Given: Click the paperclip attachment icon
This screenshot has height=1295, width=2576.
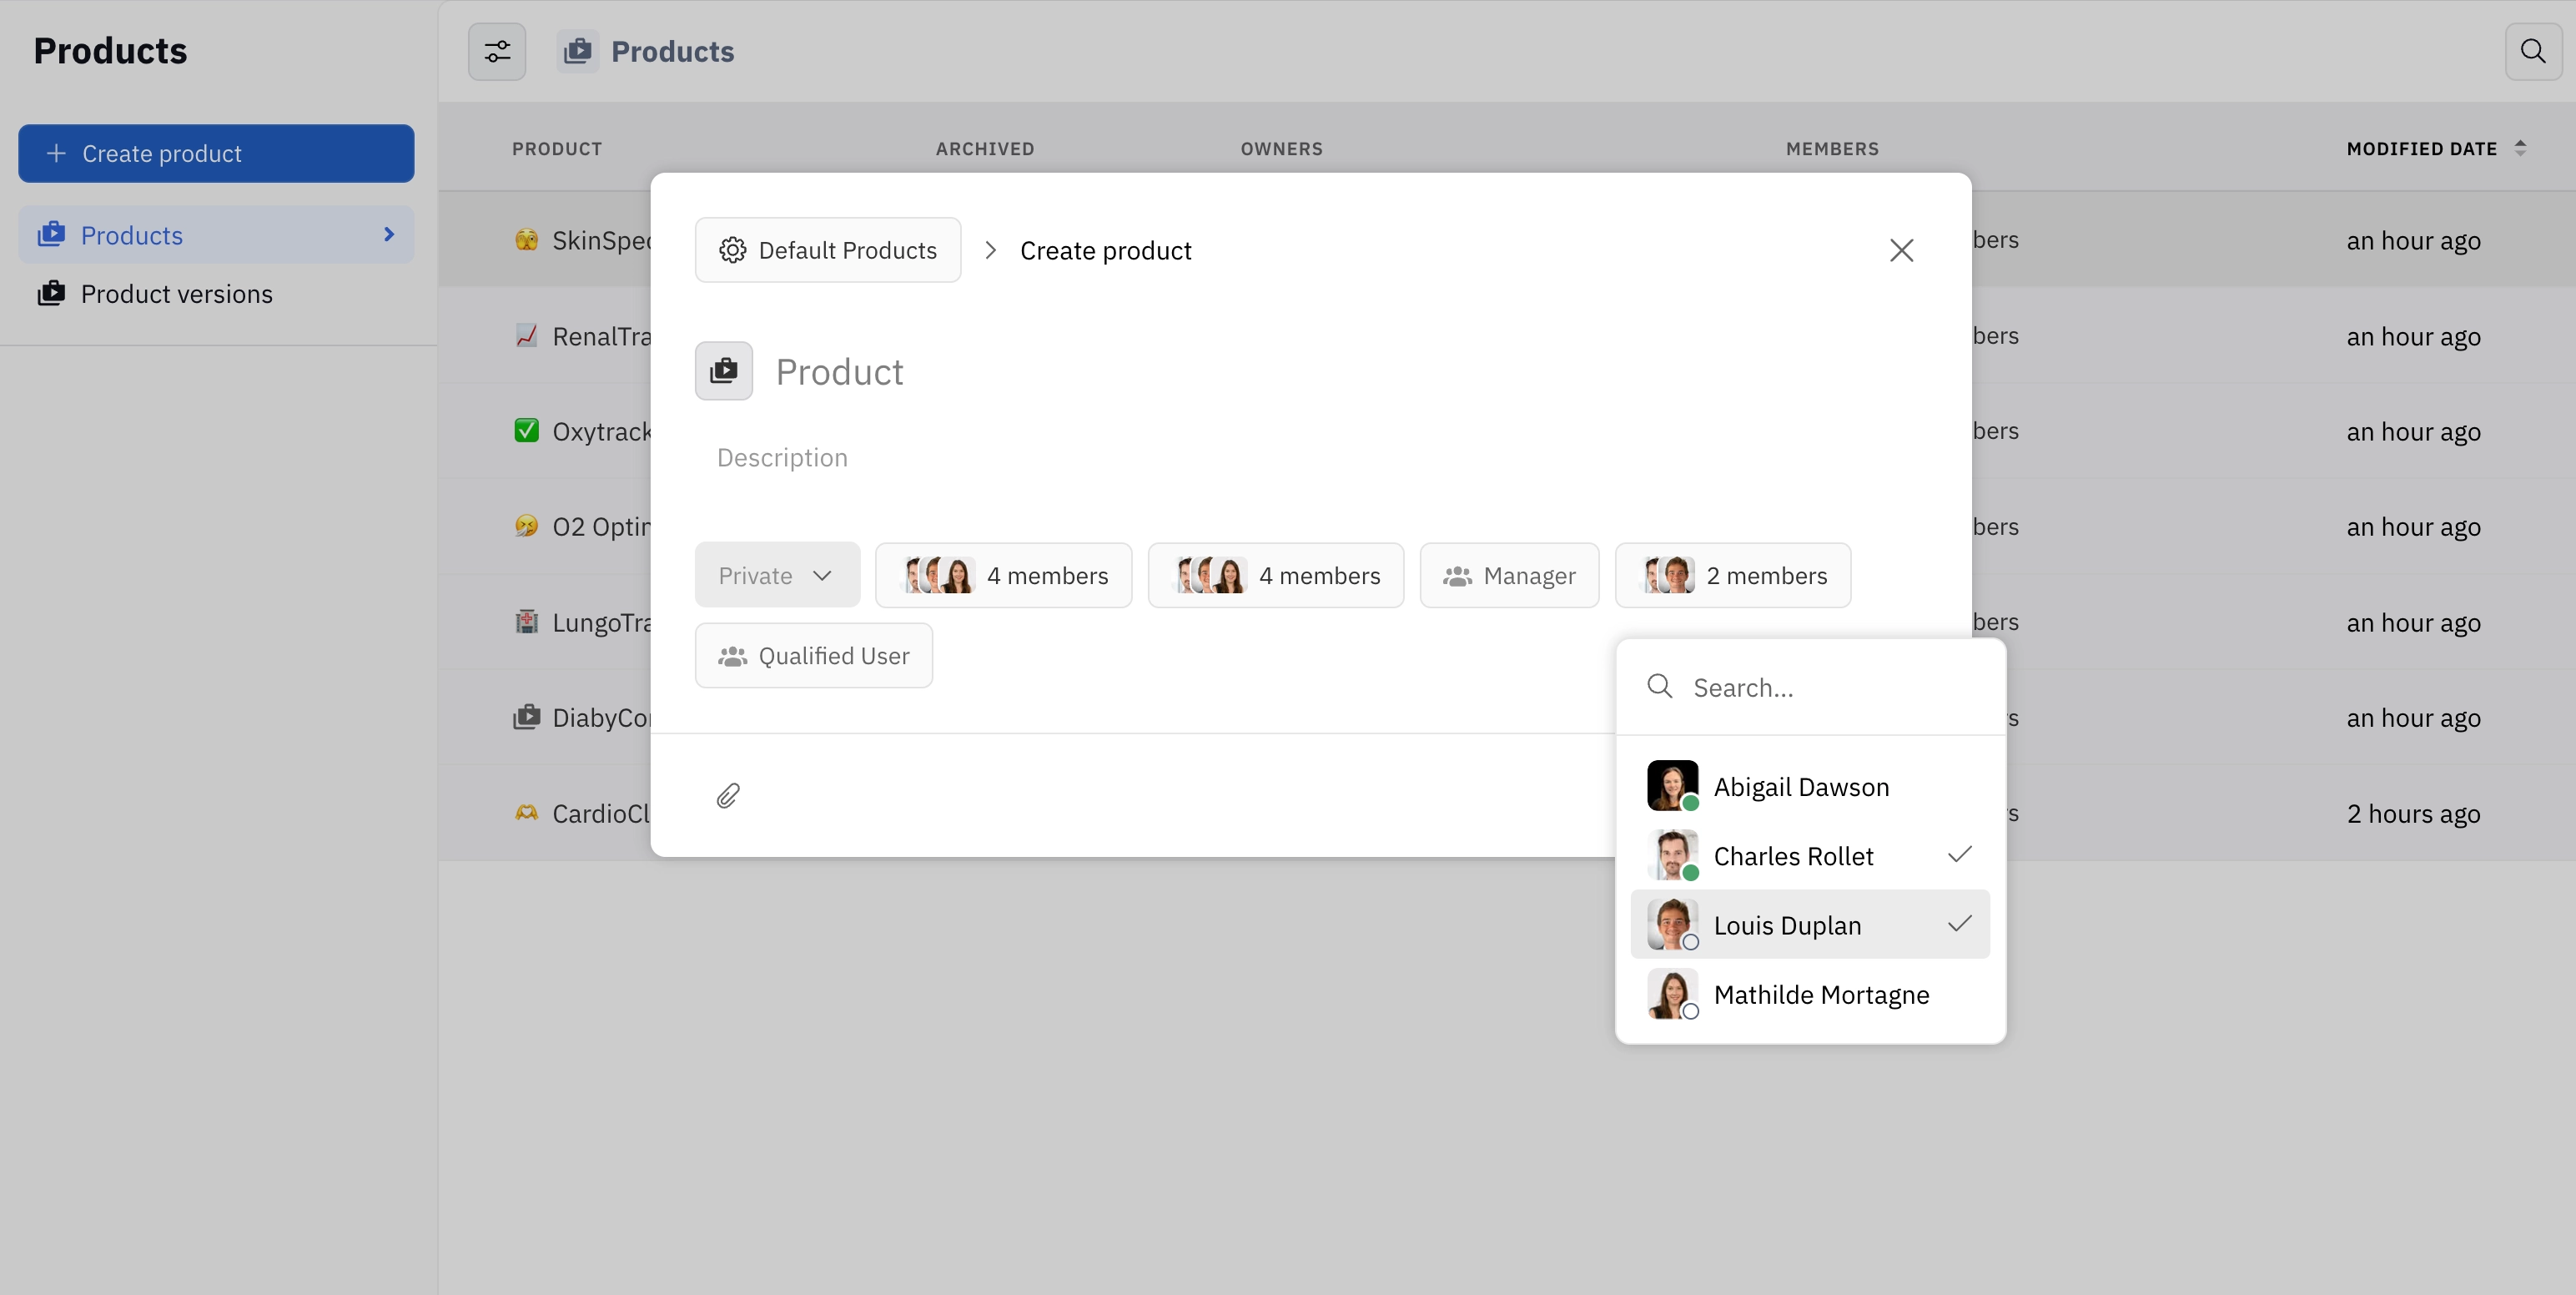Looking at the screenshot, I should 728,794.
